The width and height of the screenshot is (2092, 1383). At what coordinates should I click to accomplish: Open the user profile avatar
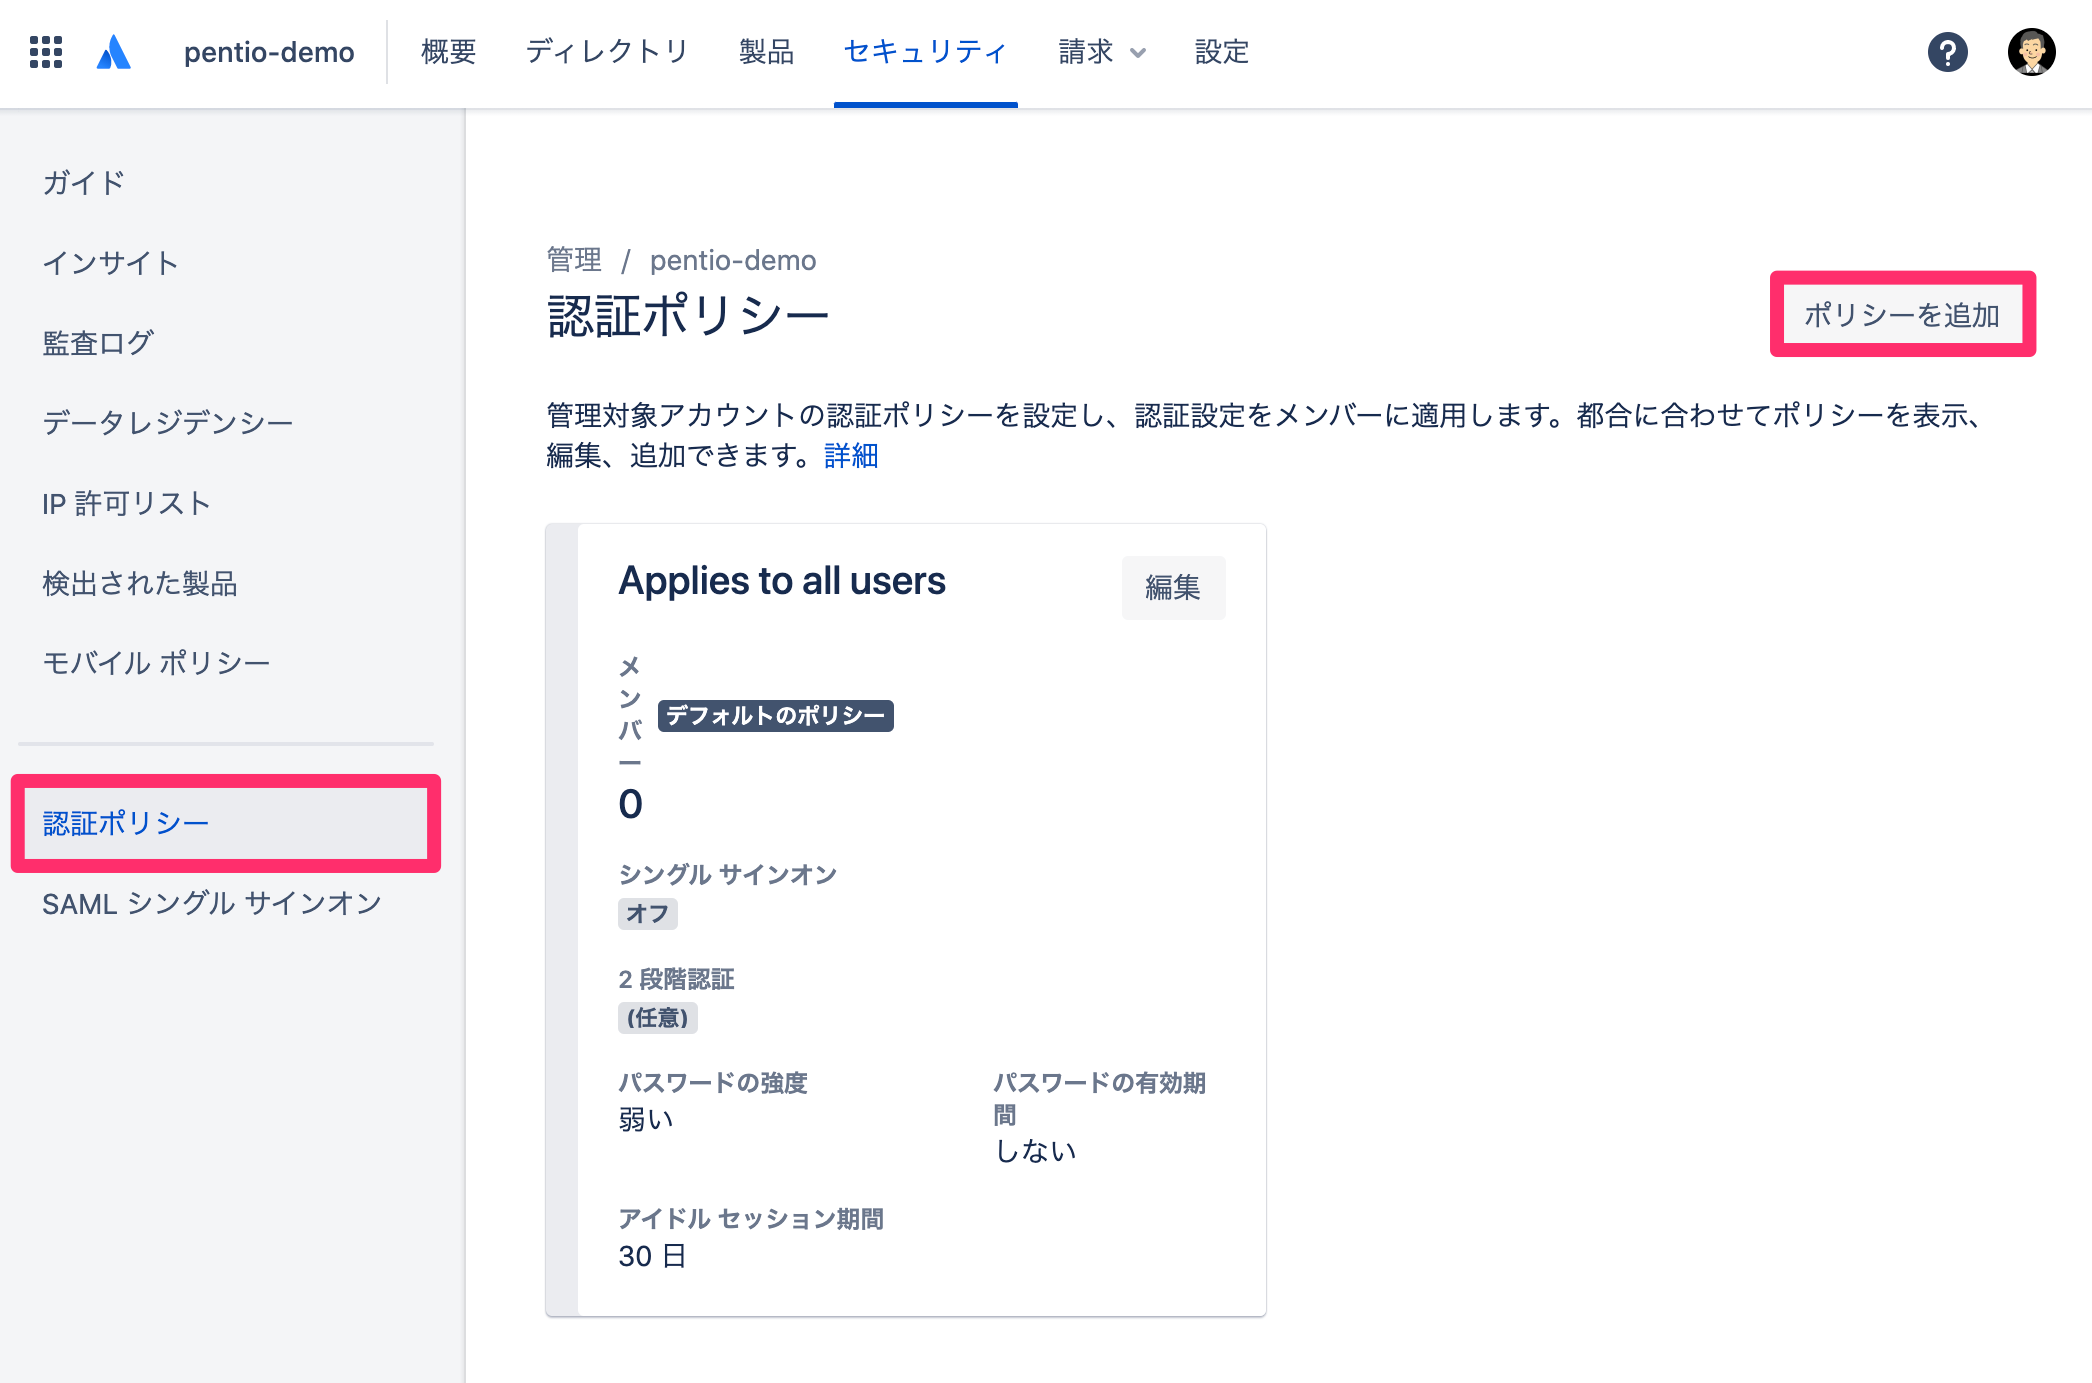(x=2031, y=52)
